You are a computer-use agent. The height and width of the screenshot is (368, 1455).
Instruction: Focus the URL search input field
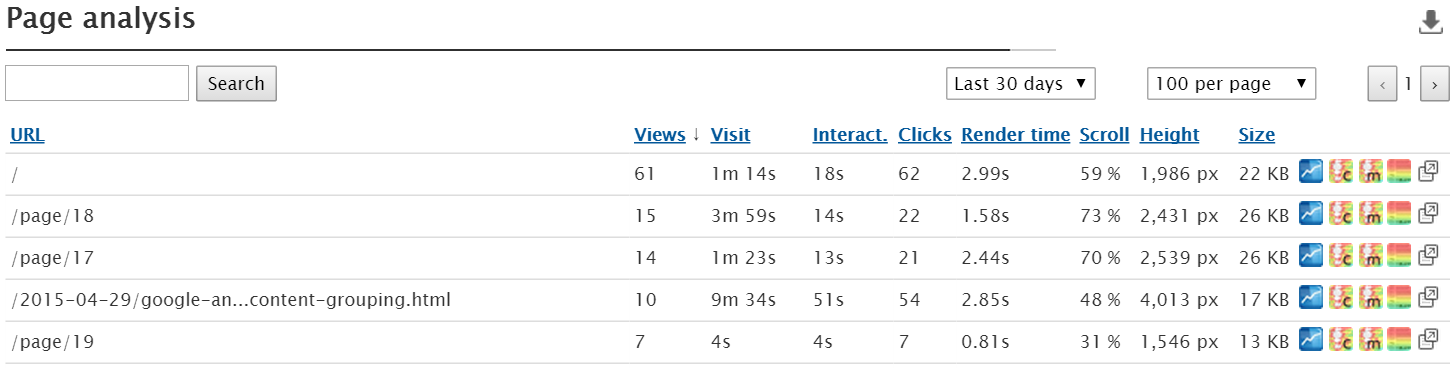click(x=97, y=83)
